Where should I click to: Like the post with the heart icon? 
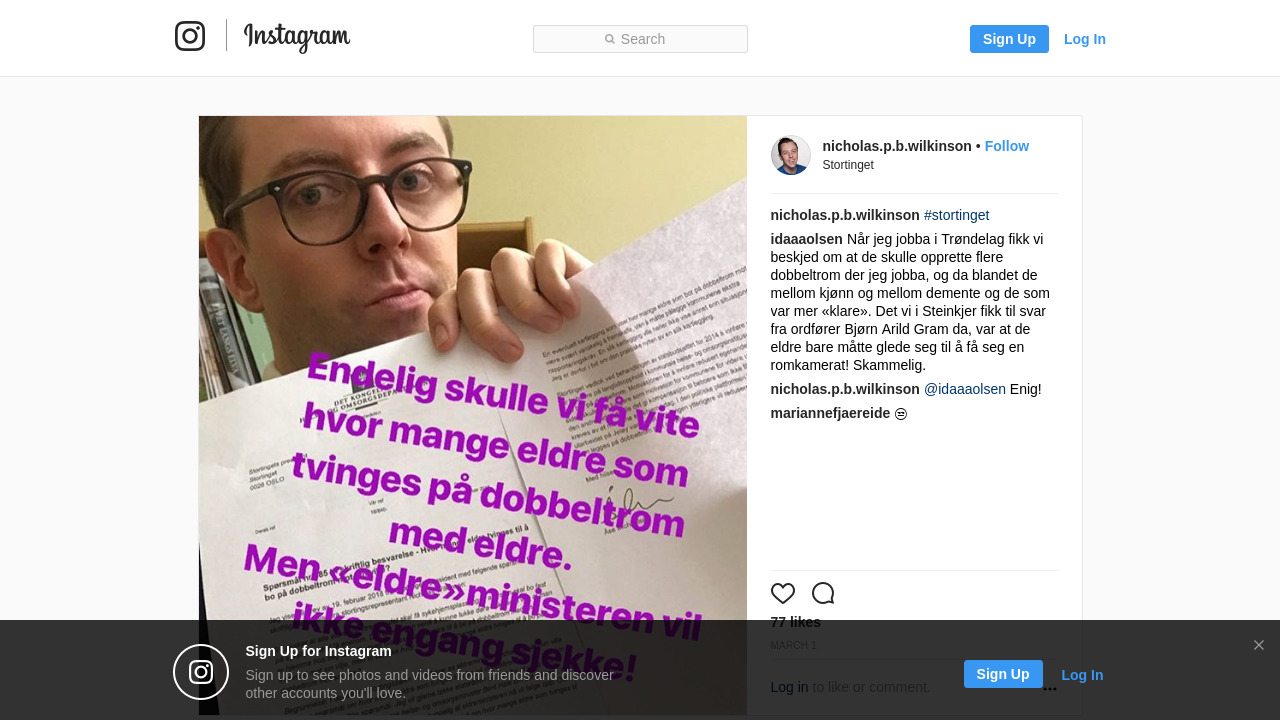coord(783,593)
